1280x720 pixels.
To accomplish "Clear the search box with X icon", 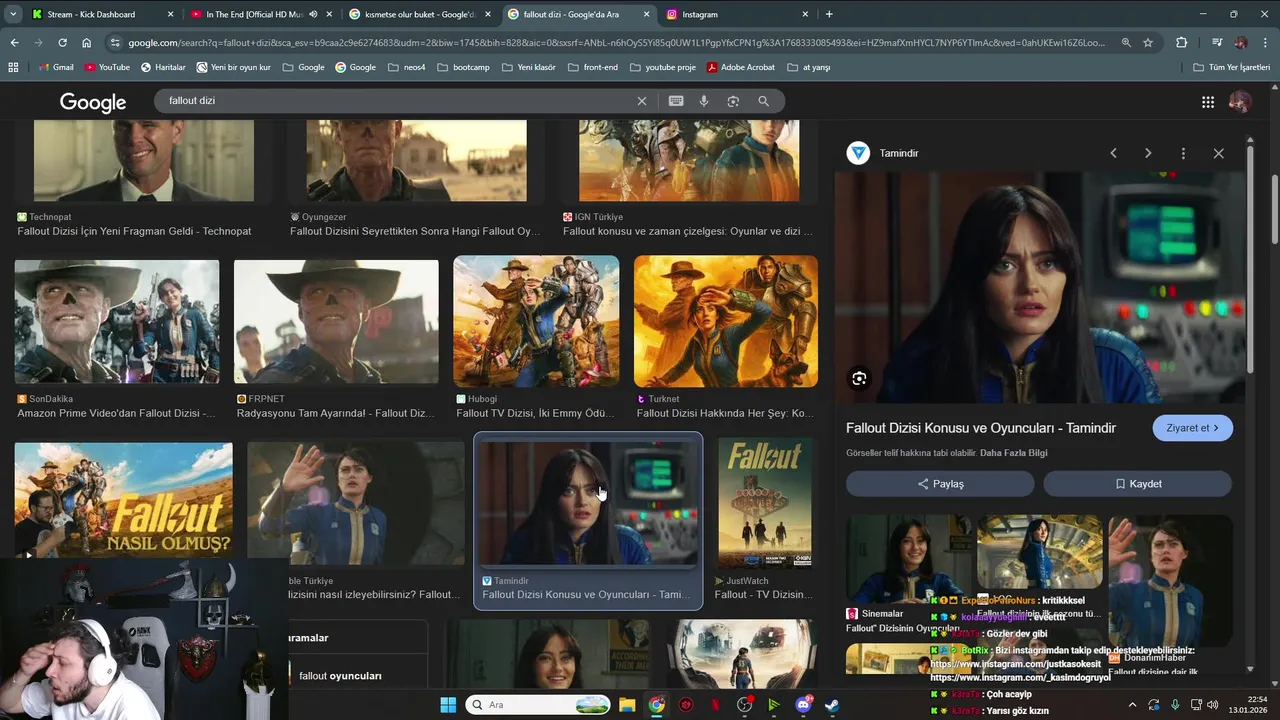I will coord(642,101).
